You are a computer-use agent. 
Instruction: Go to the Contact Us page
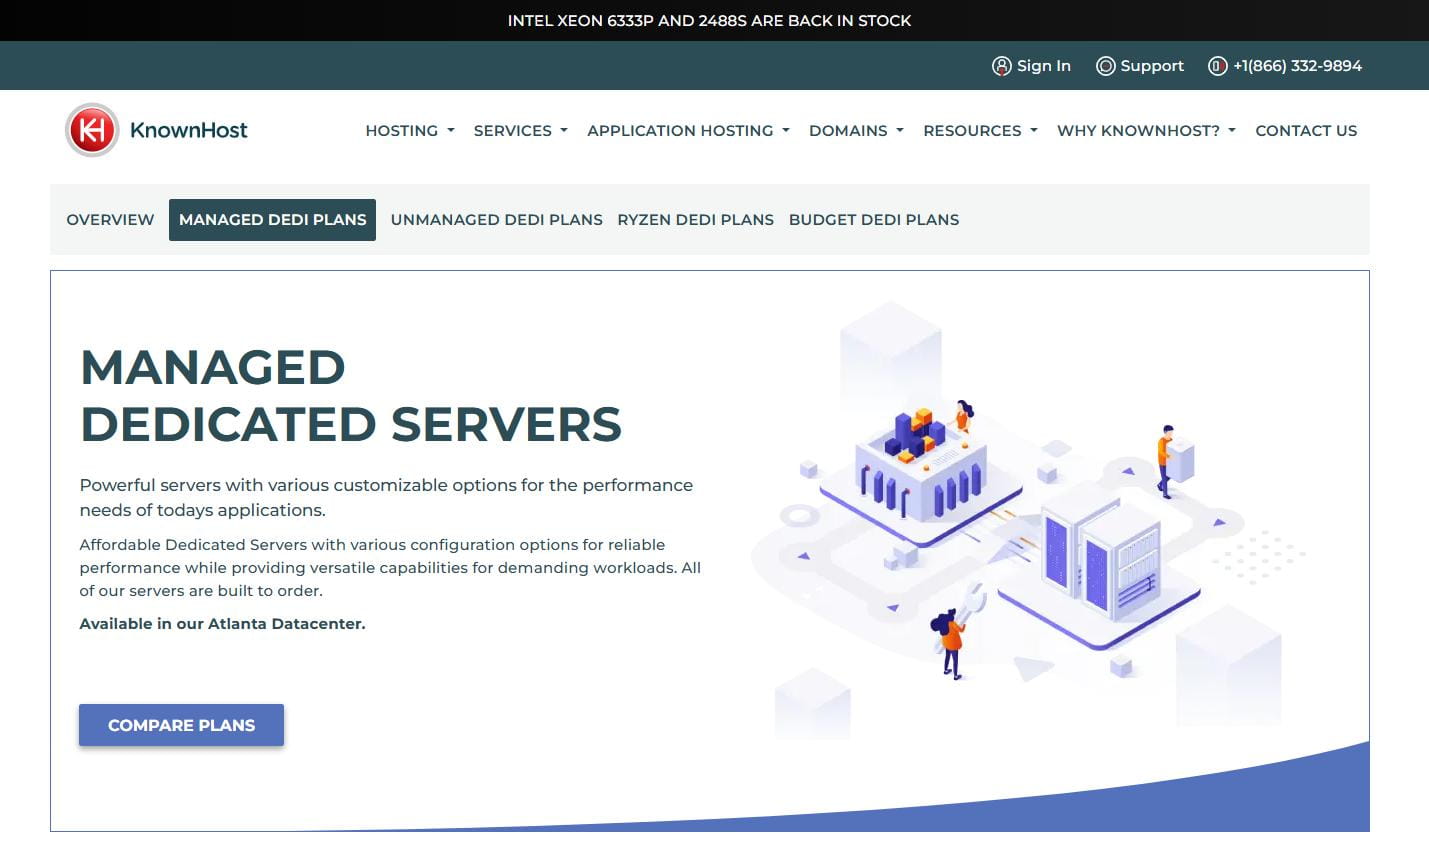1306,131
